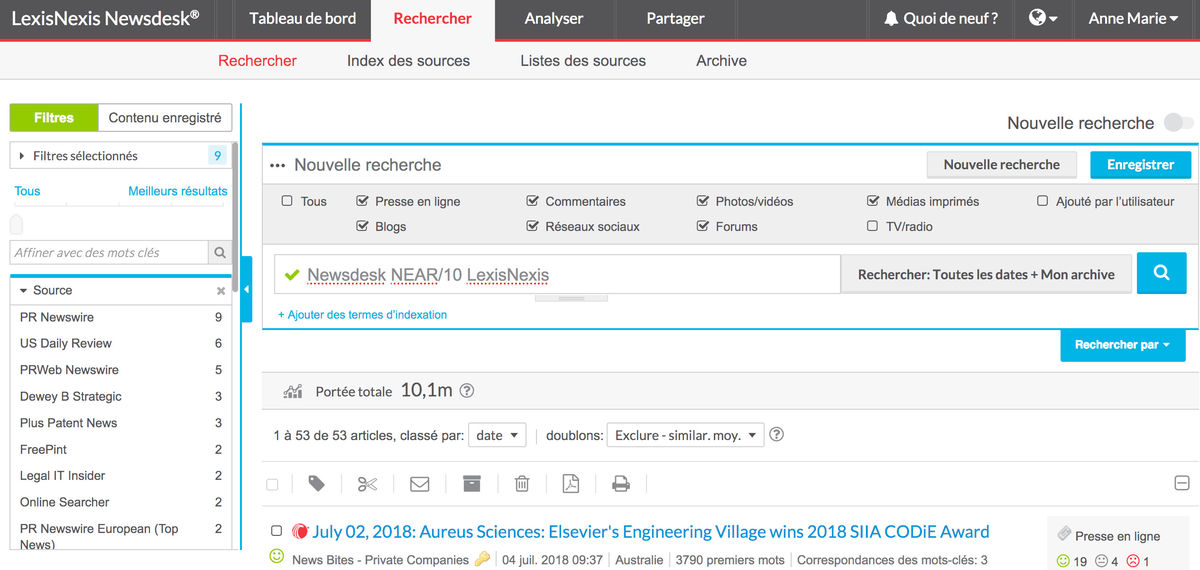Click Ajouter des termes d'indexation link
This screenshot has width=1200, height=570.
362,314
